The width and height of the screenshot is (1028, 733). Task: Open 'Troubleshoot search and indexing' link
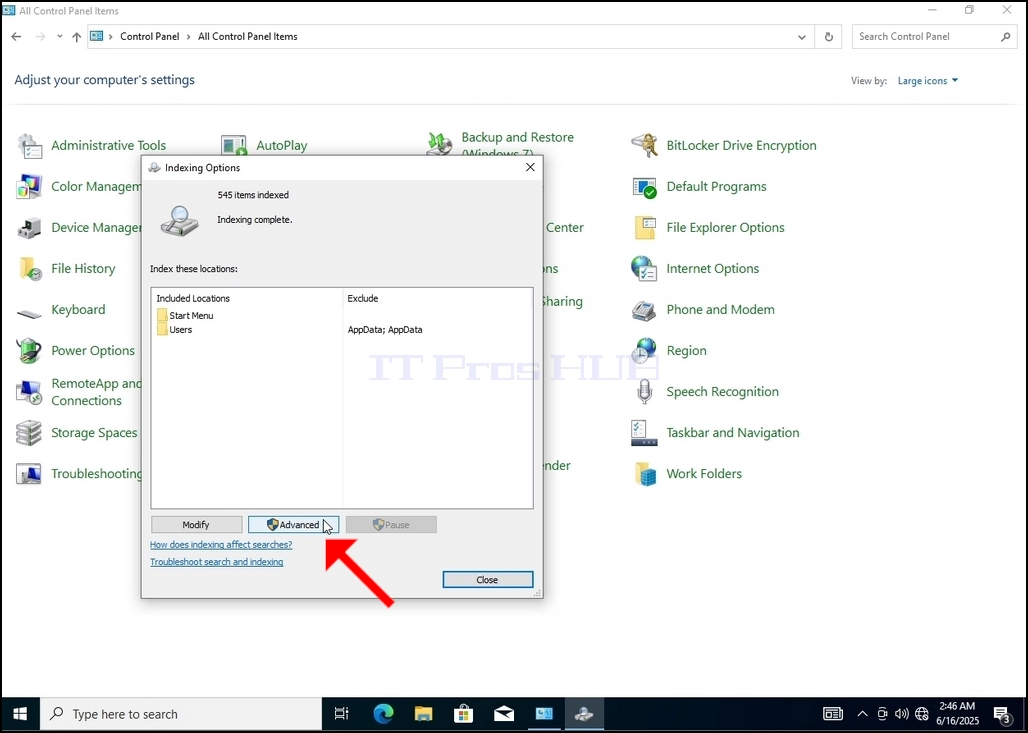click(216, 562)
